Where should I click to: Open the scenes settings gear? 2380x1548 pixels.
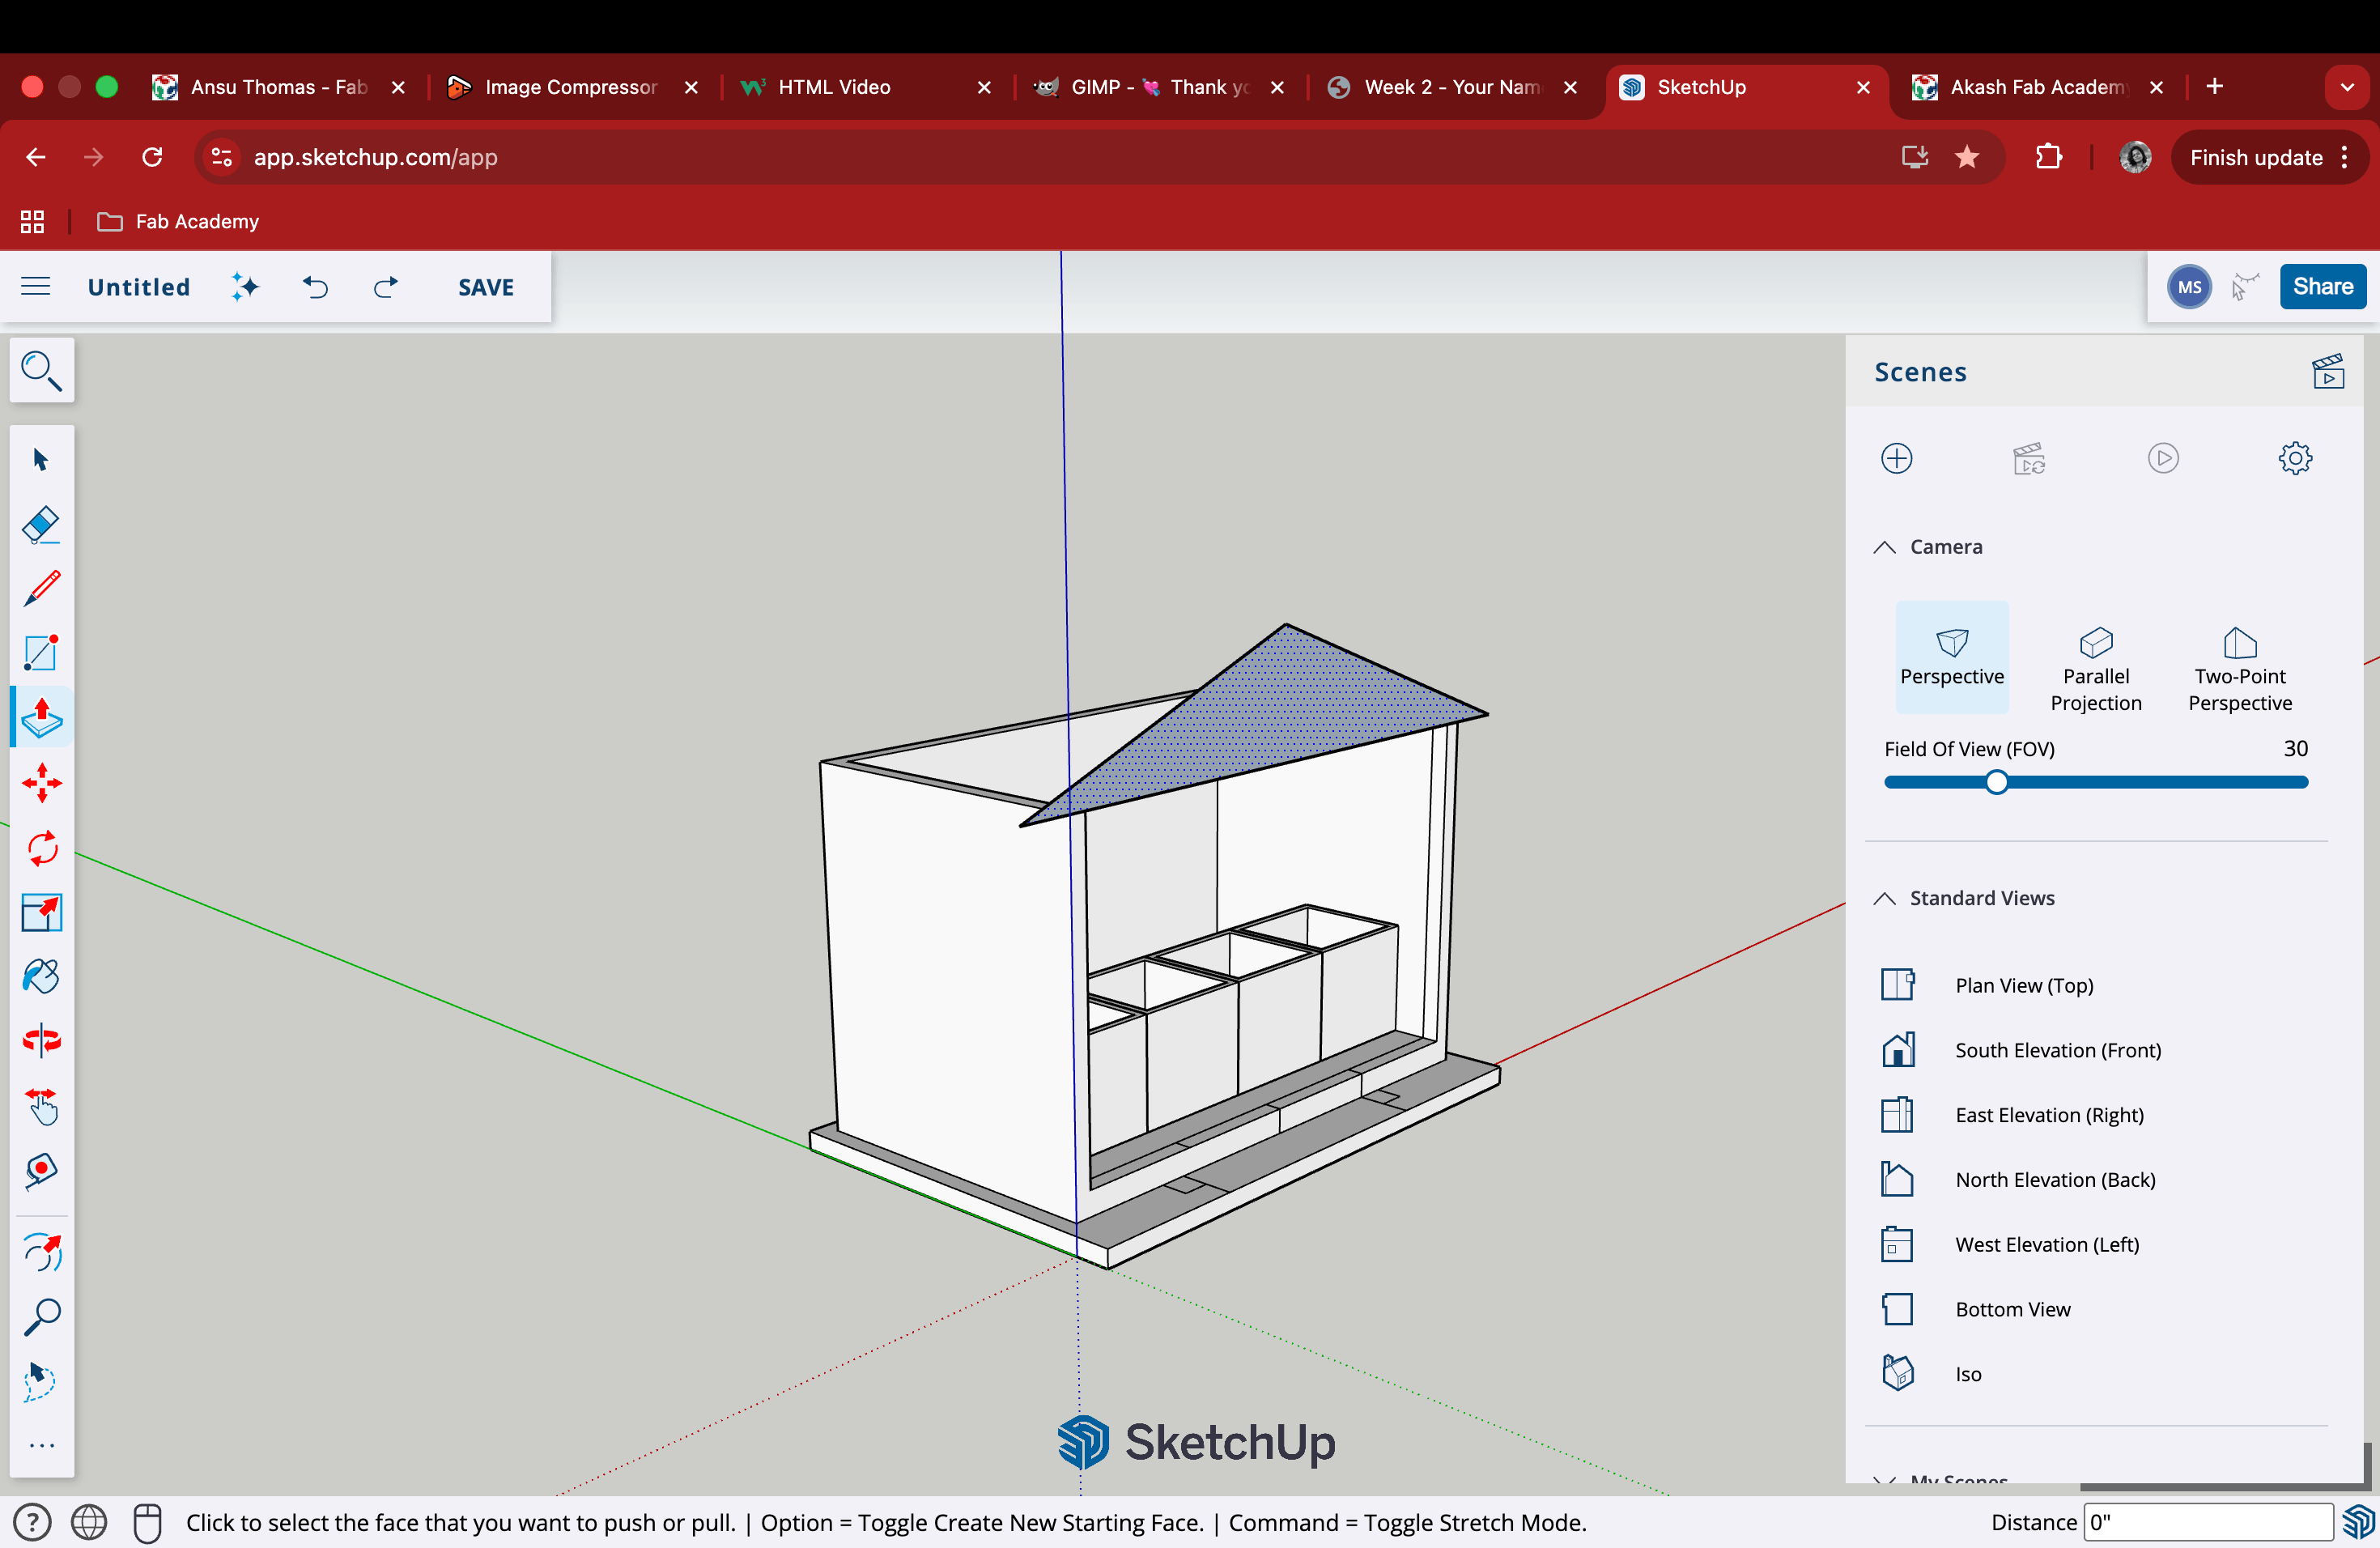(2294, 458)
